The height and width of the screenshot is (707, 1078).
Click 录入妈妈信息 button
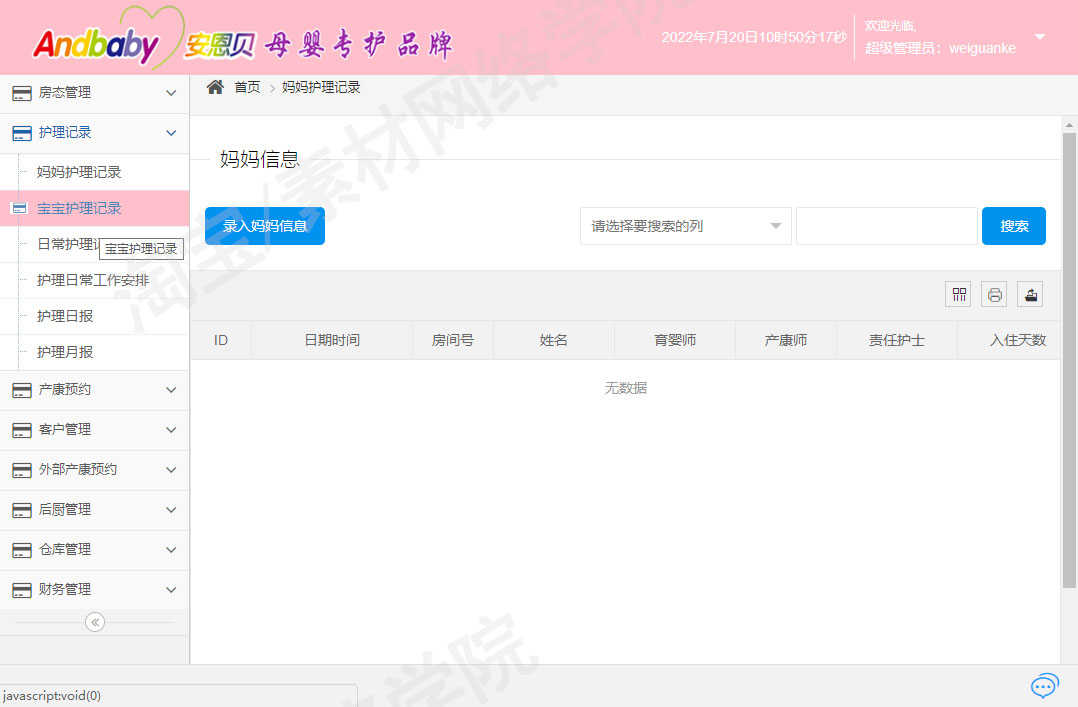pos(265,226)
